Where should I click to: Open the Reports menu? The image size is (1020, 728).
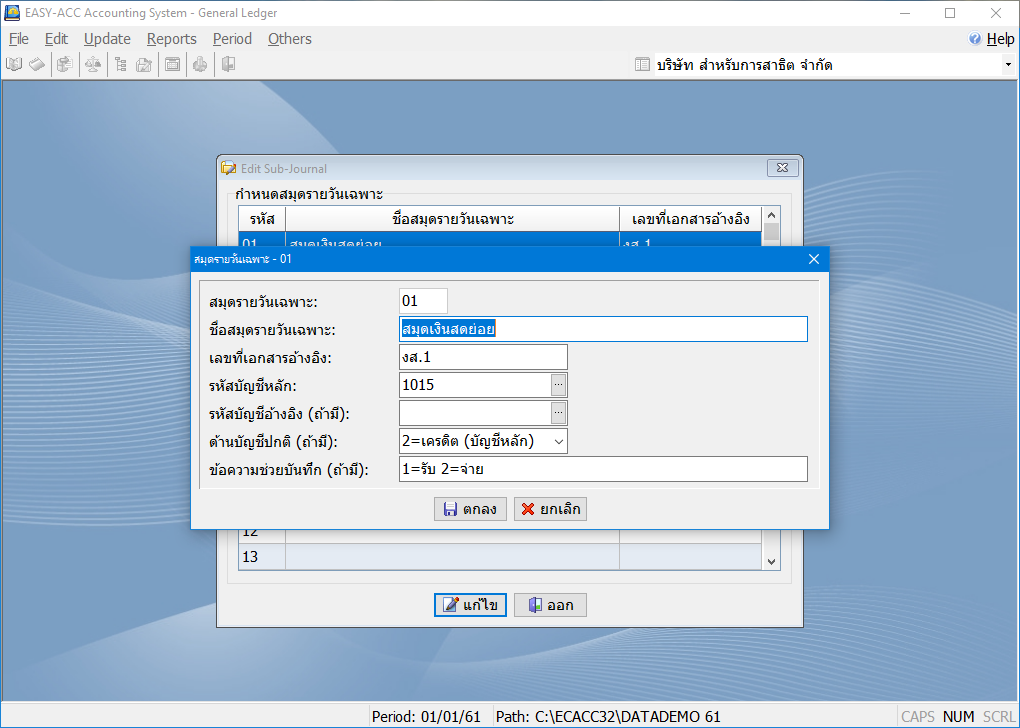pyautogui.click(x=171, y=39)
